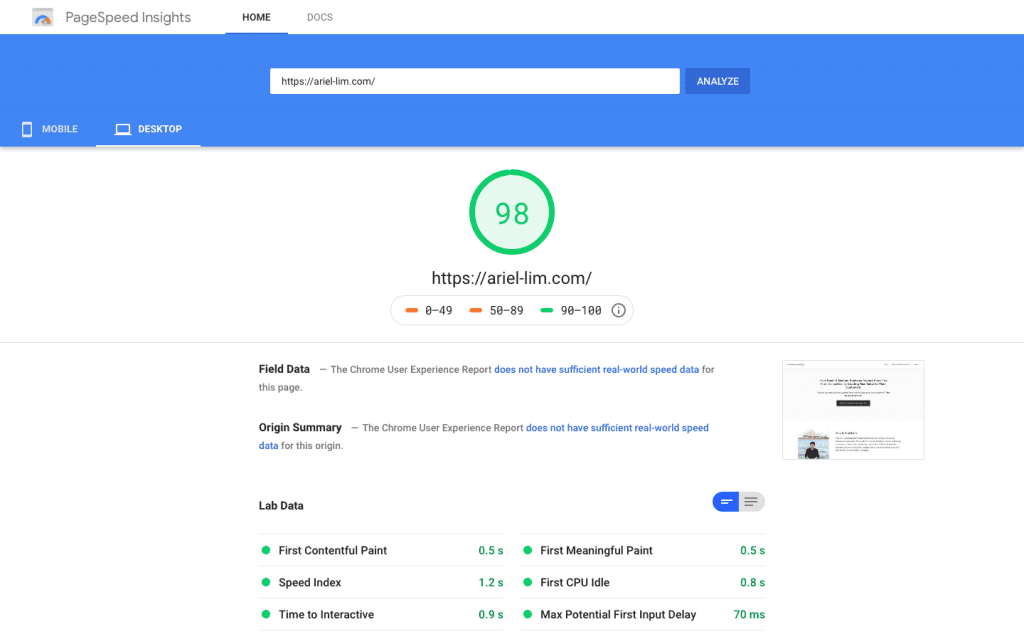Select the DESKTOP results tab
Image resolution: width=1024 pixels, height=644 pixels.
[x=148, y=129]
